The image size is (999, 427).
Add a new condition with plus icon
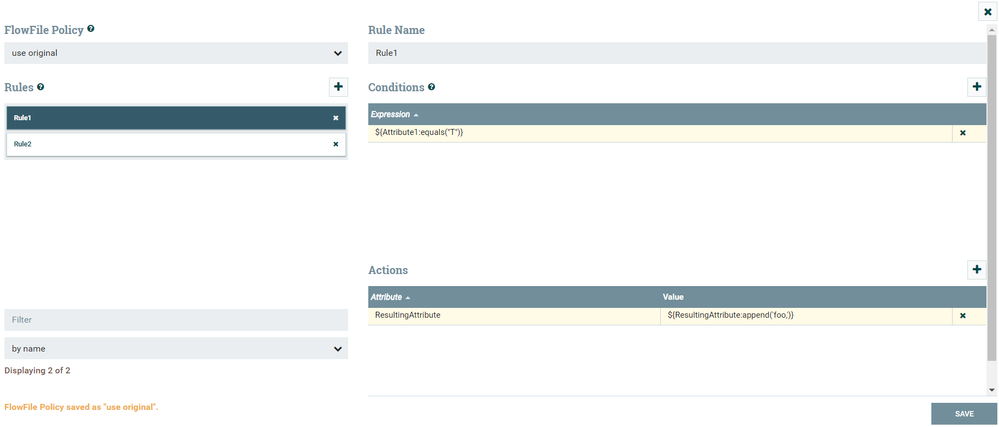[977, 87]
